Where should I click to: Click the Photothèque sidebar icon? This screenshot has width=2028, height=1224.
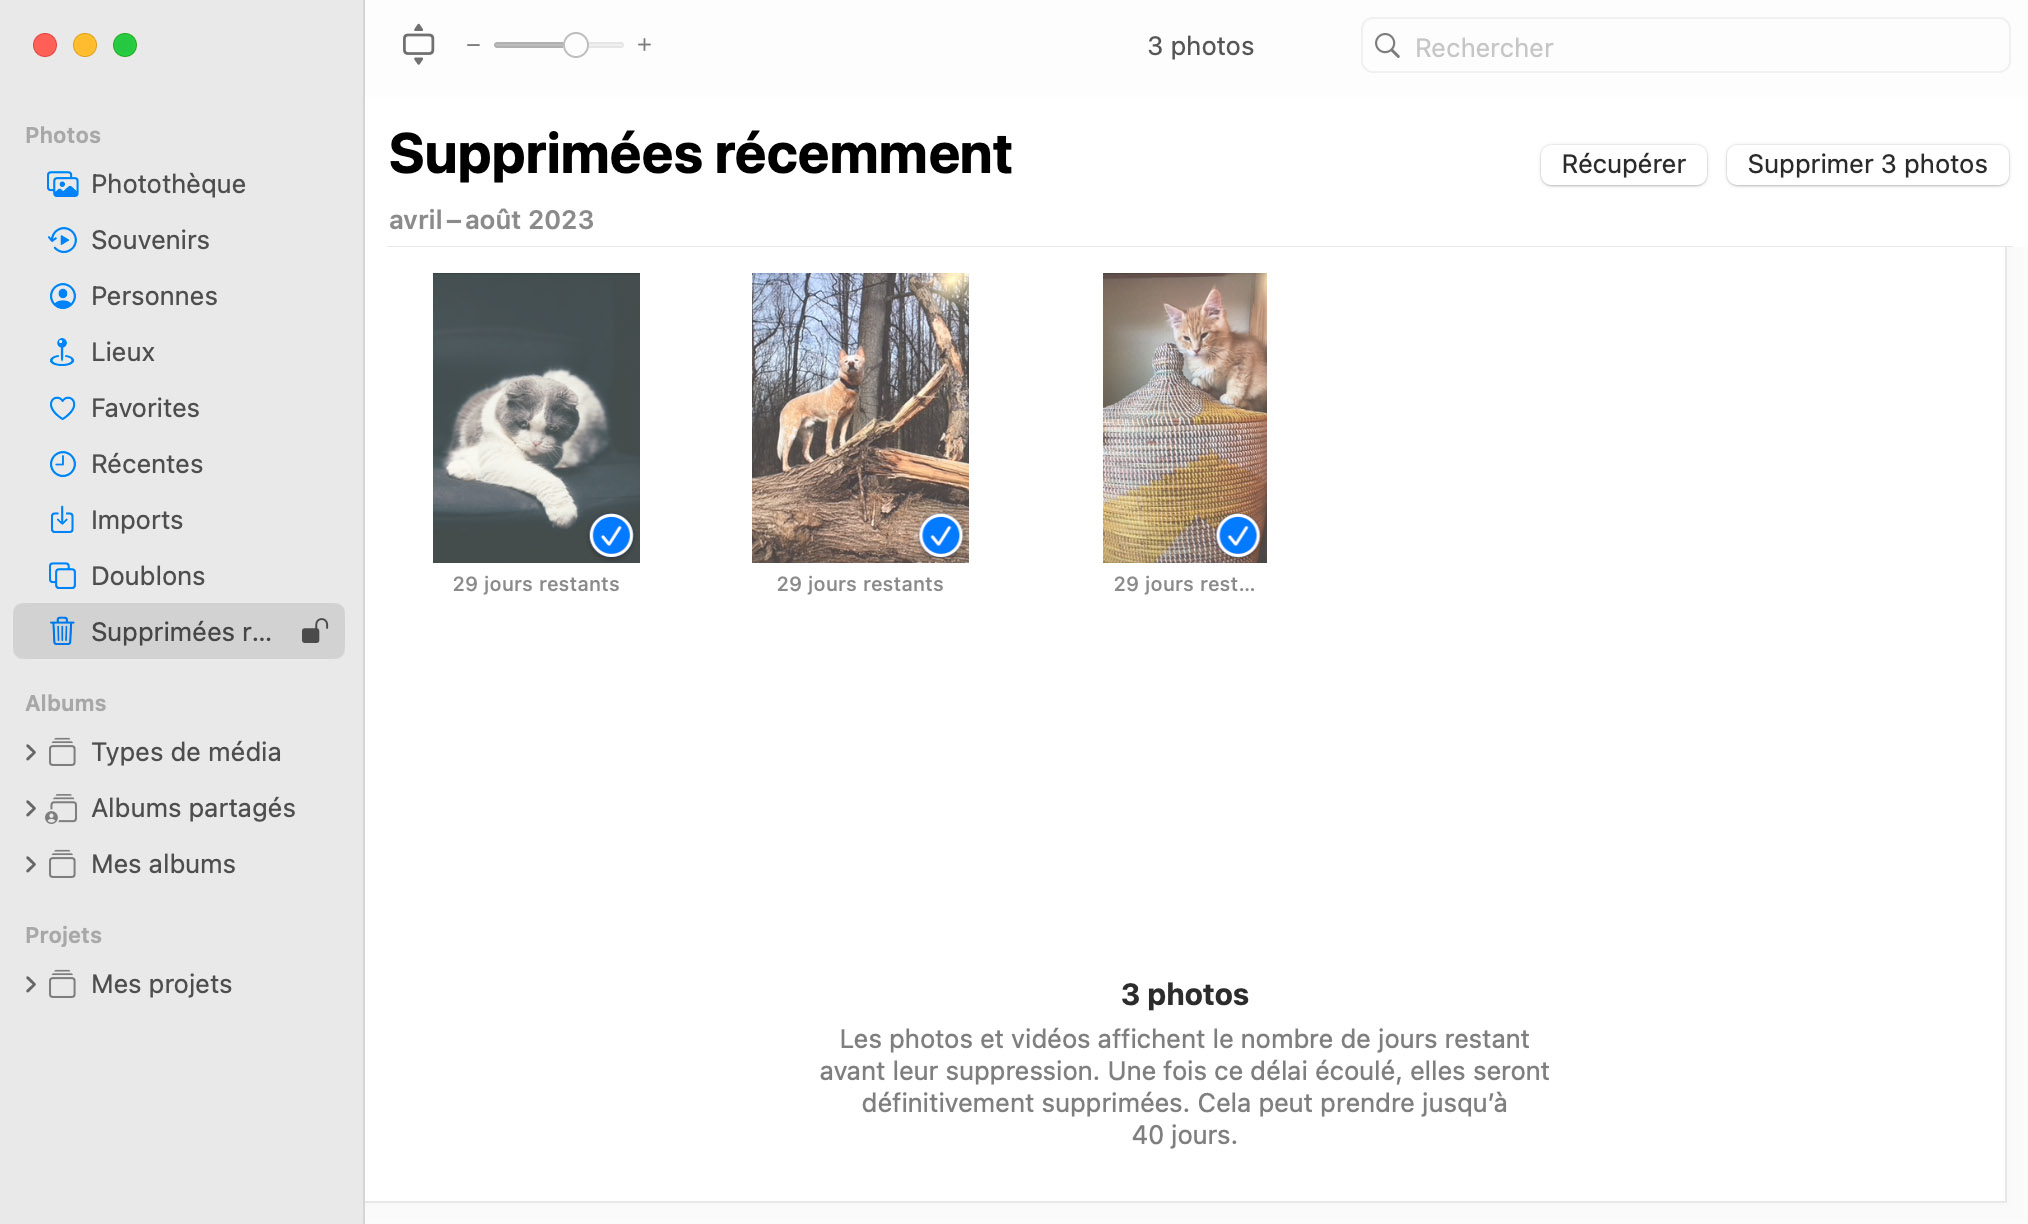(61, 184)
